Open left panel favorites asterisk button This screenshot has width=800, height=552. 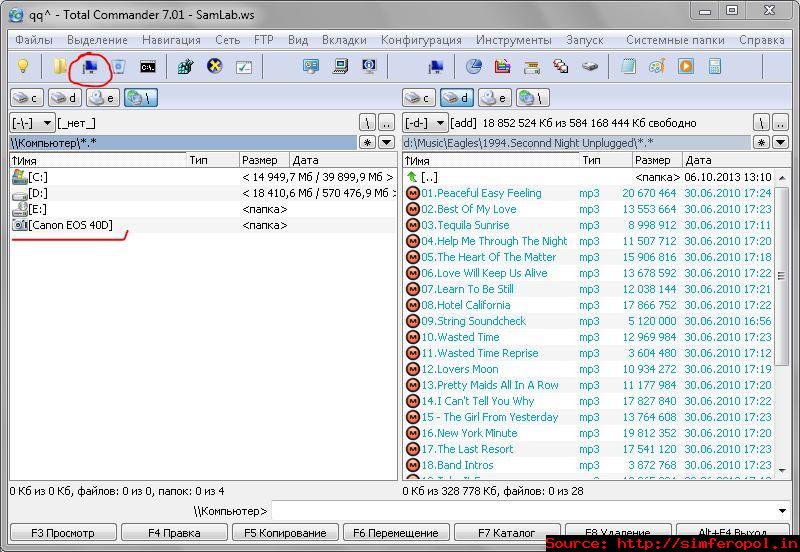point(367,143)
